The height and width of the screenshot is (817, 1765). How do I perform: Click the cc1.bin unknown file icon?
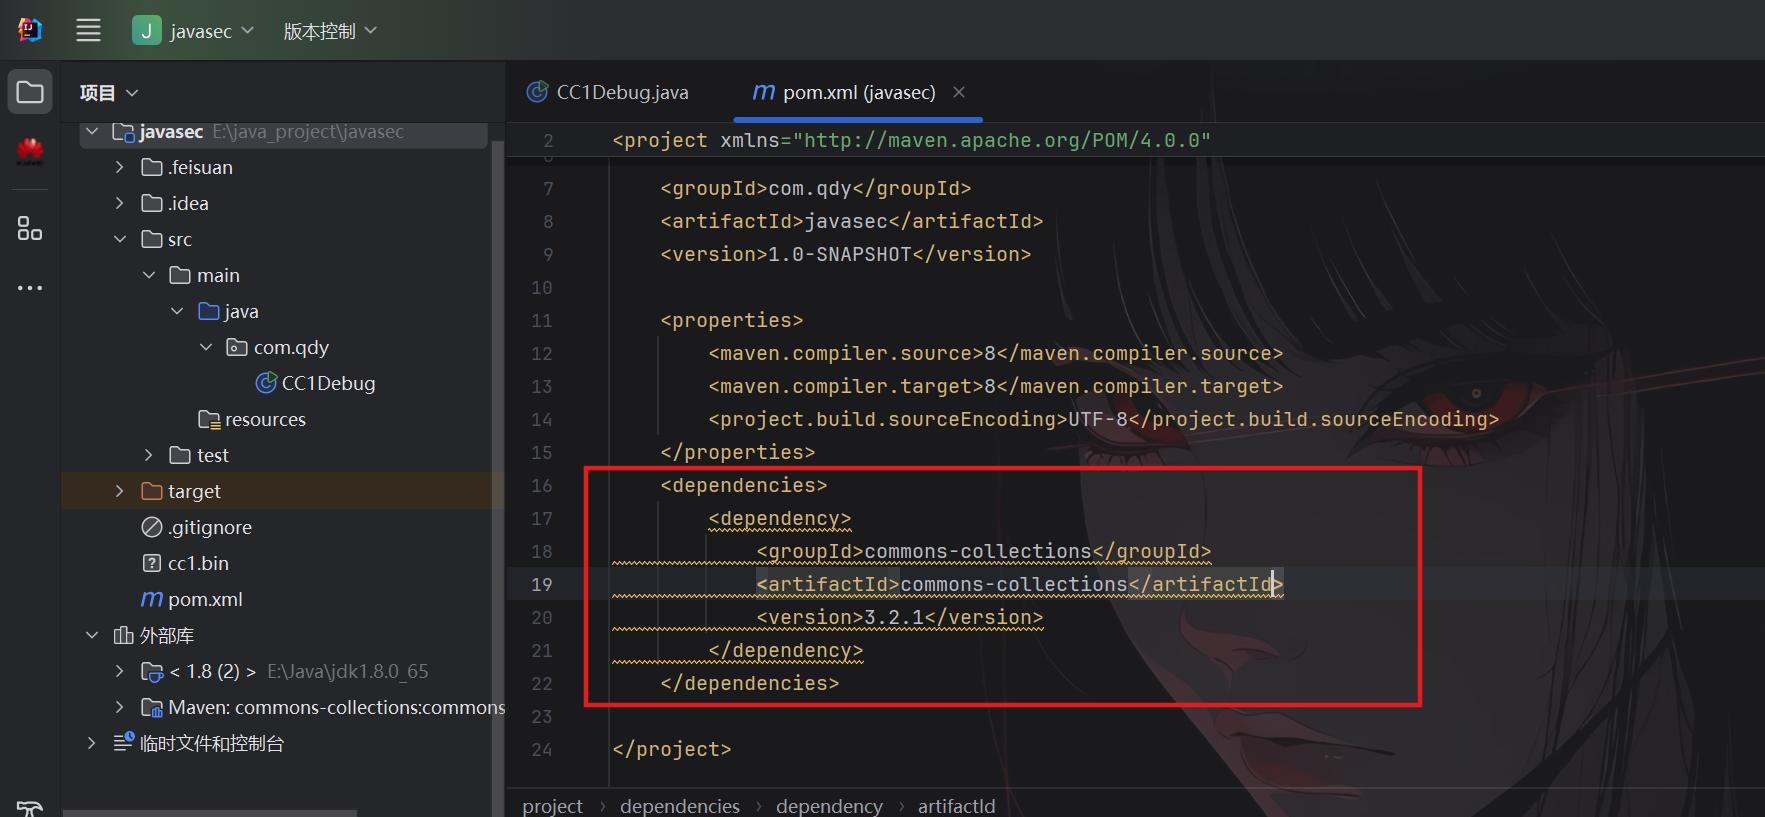152,563
